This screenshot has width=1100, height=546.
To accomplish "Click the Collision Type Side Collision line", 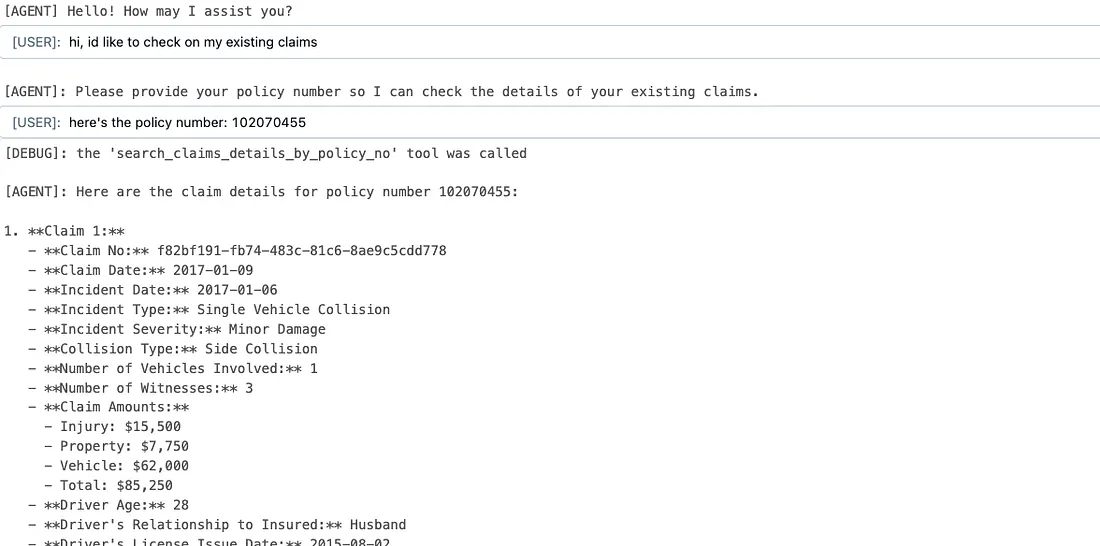I will pyautogui.click(x=173, y=349).
